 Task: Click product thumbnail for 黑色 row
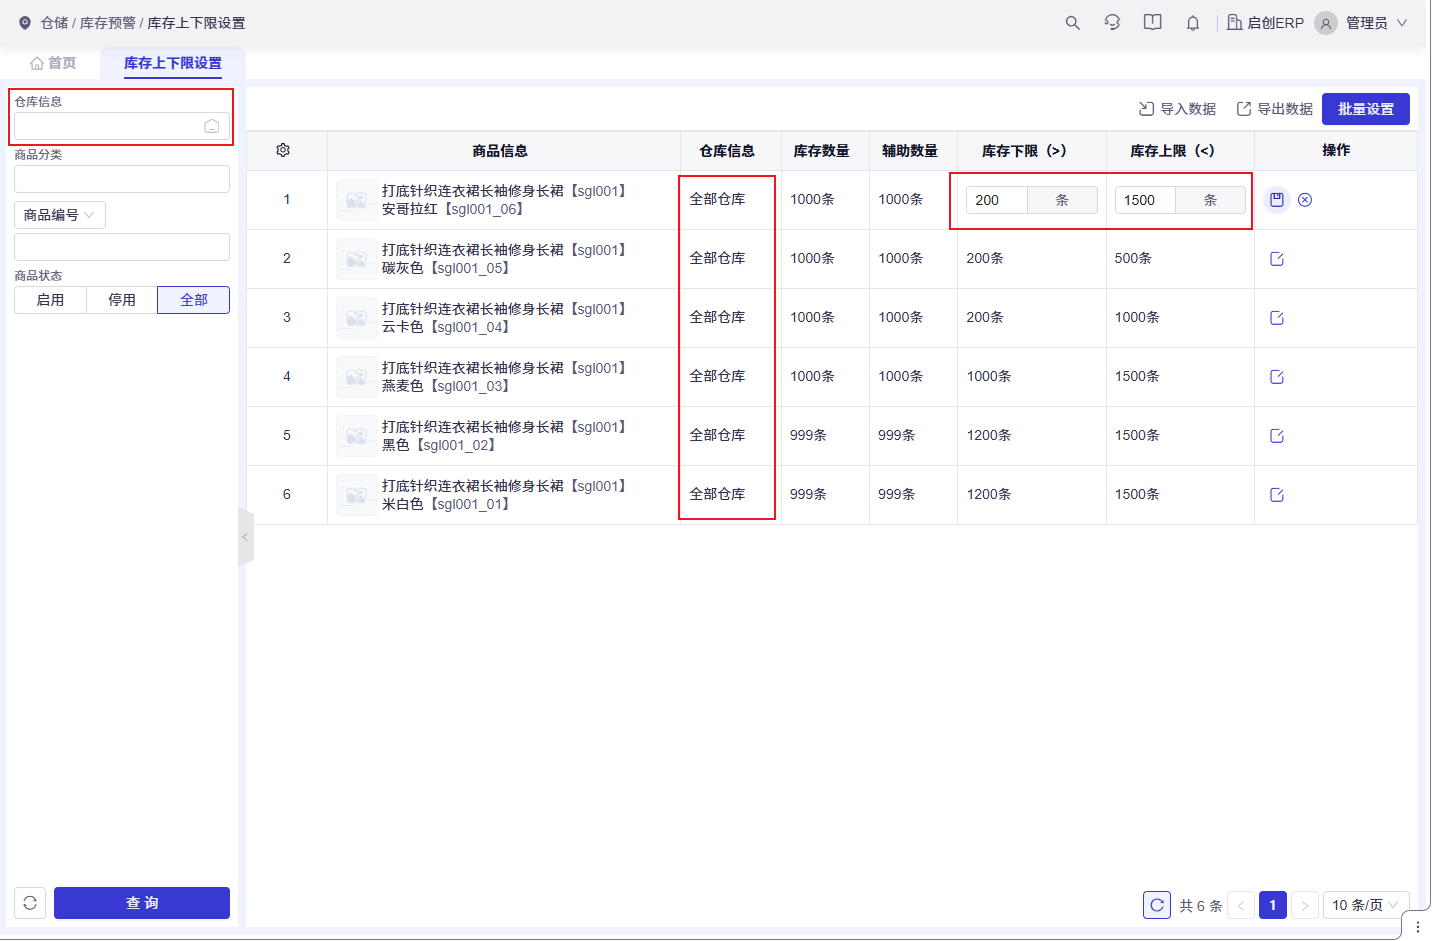(356, 436)
